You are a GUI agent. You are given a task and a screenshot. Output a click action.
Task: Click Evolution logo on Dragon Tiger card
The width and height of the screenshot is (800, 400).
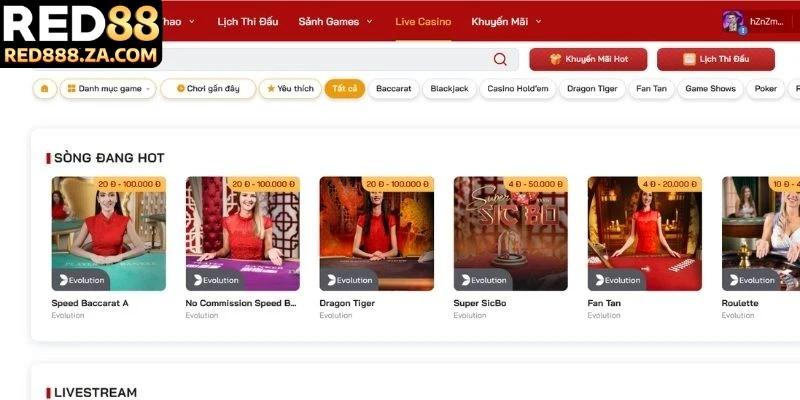[348, 280]
